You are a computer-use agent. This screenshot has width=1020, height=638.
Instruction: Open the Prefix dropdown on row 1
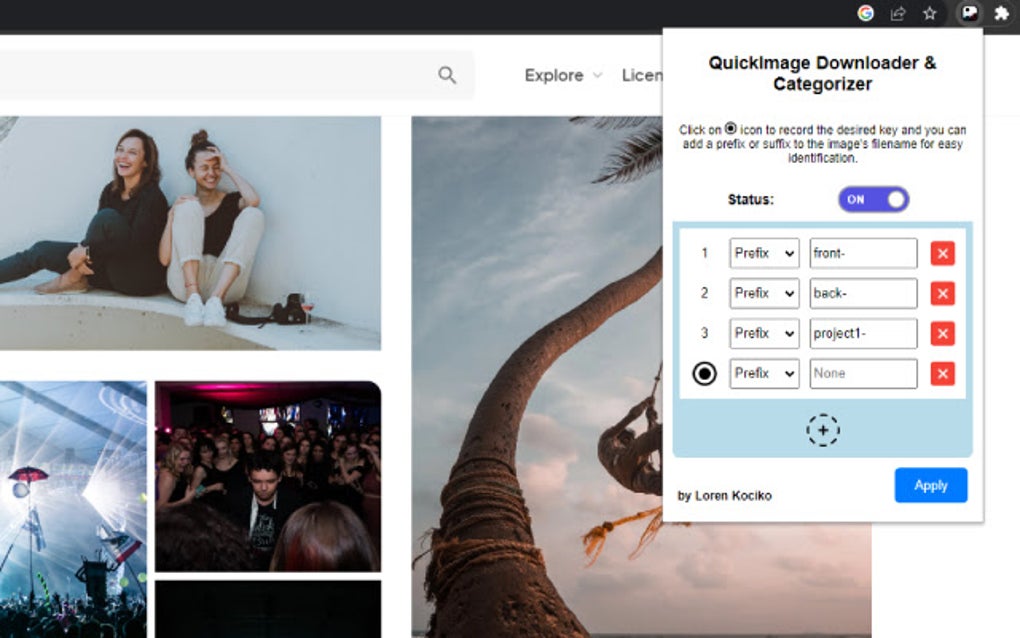(x=763, y=253)
